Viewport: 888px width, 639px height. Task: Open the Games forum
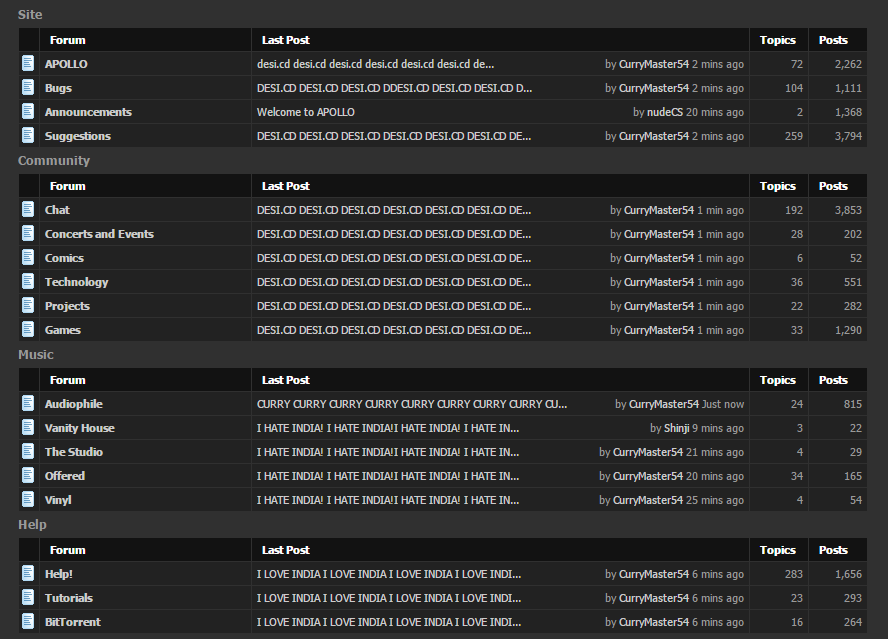63,330
